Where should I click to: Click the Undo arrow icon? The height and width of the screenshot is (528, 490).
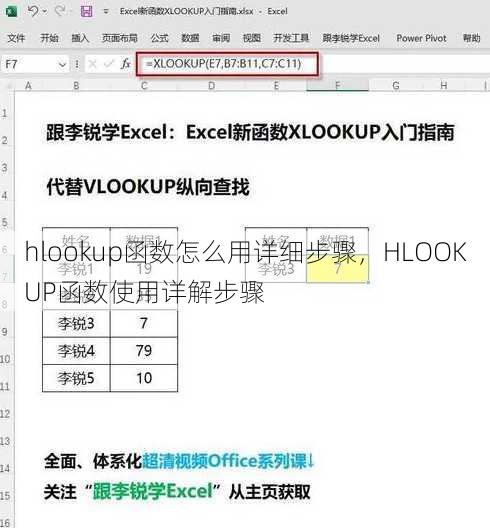(32, 11)
